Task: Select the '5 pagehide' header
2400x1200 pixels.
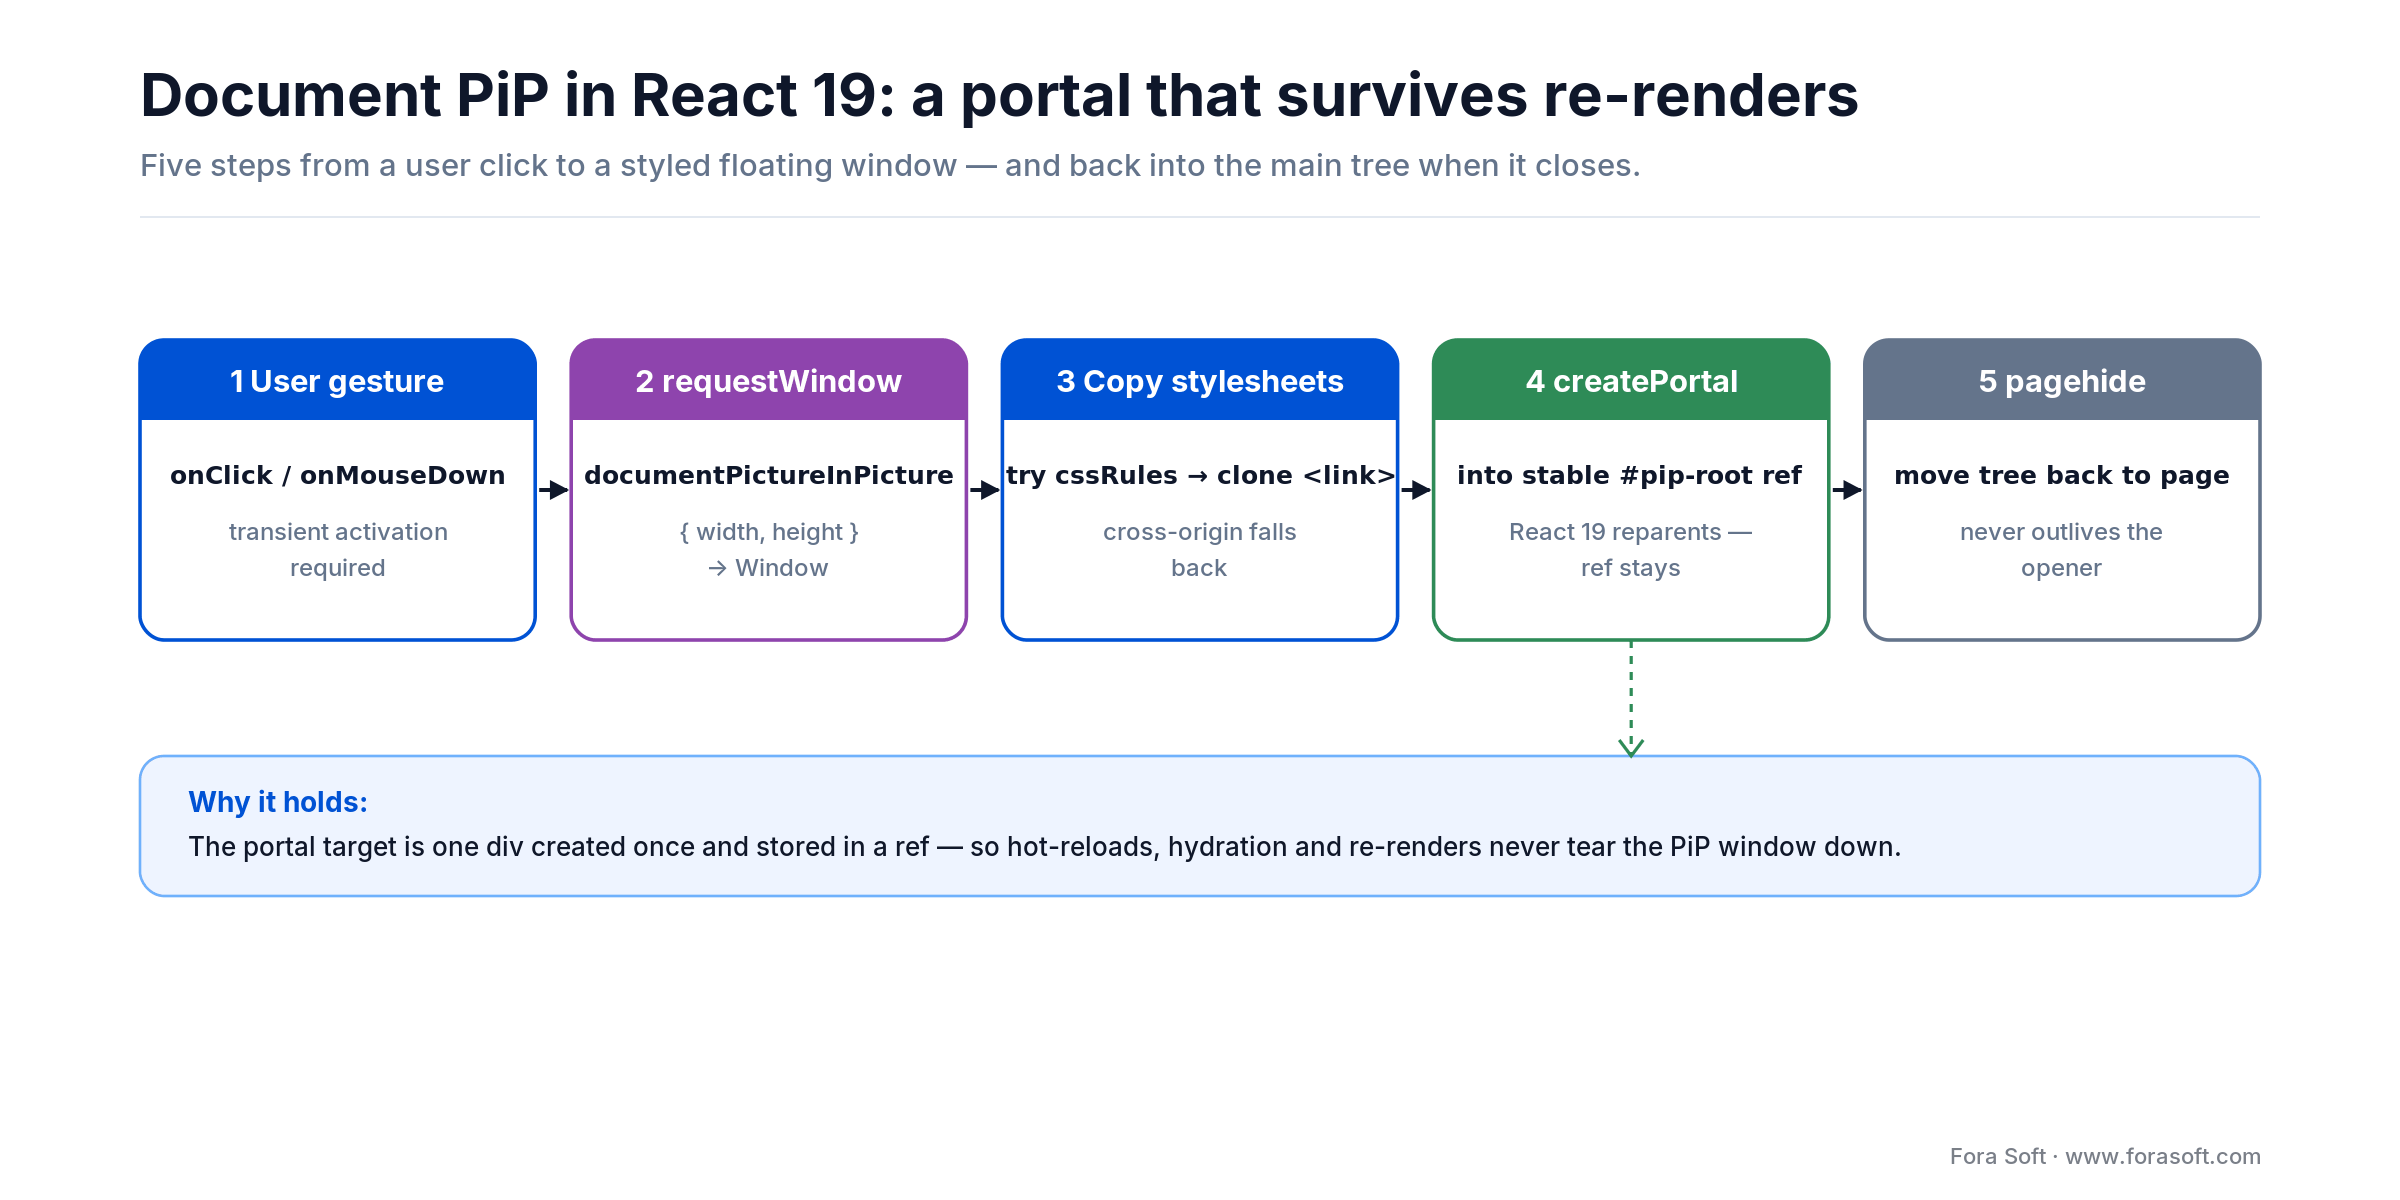Action: pos(2062,380)
